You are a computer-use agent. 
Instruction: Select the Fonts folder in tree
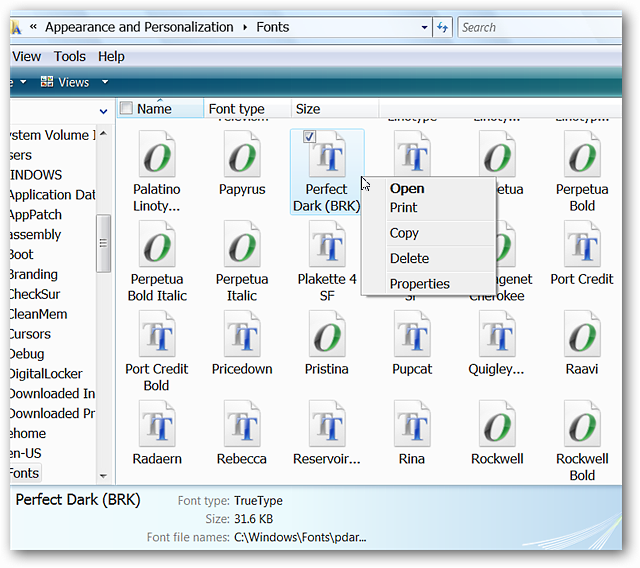[24, 473]
